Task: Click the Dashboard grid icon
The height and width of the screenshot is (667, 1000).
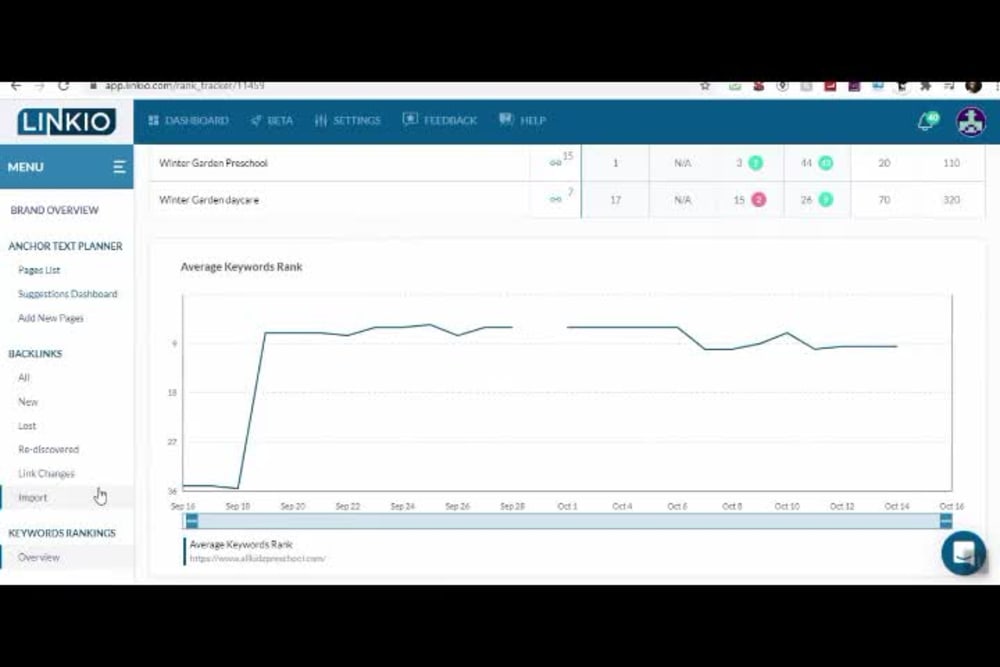Action: 153,120
